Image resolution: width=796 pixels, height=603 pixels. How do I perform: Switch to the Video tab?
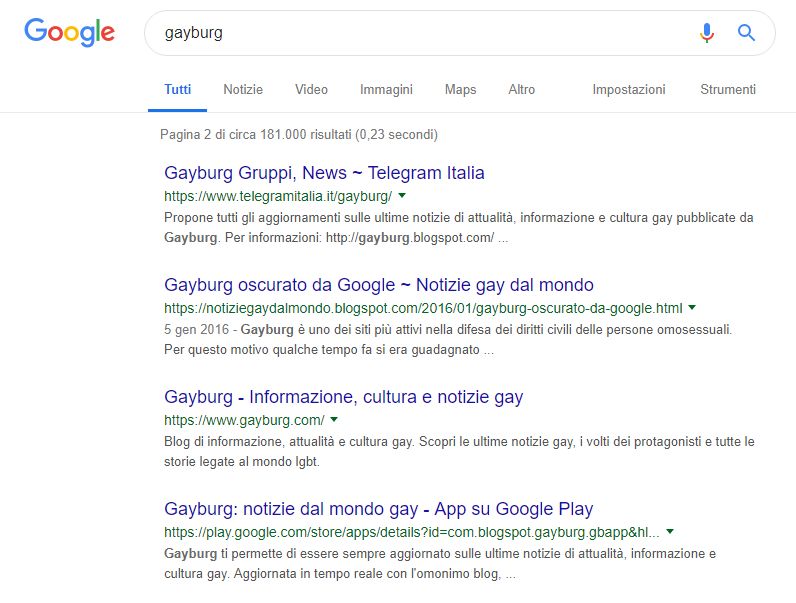[x=311, y=89]
